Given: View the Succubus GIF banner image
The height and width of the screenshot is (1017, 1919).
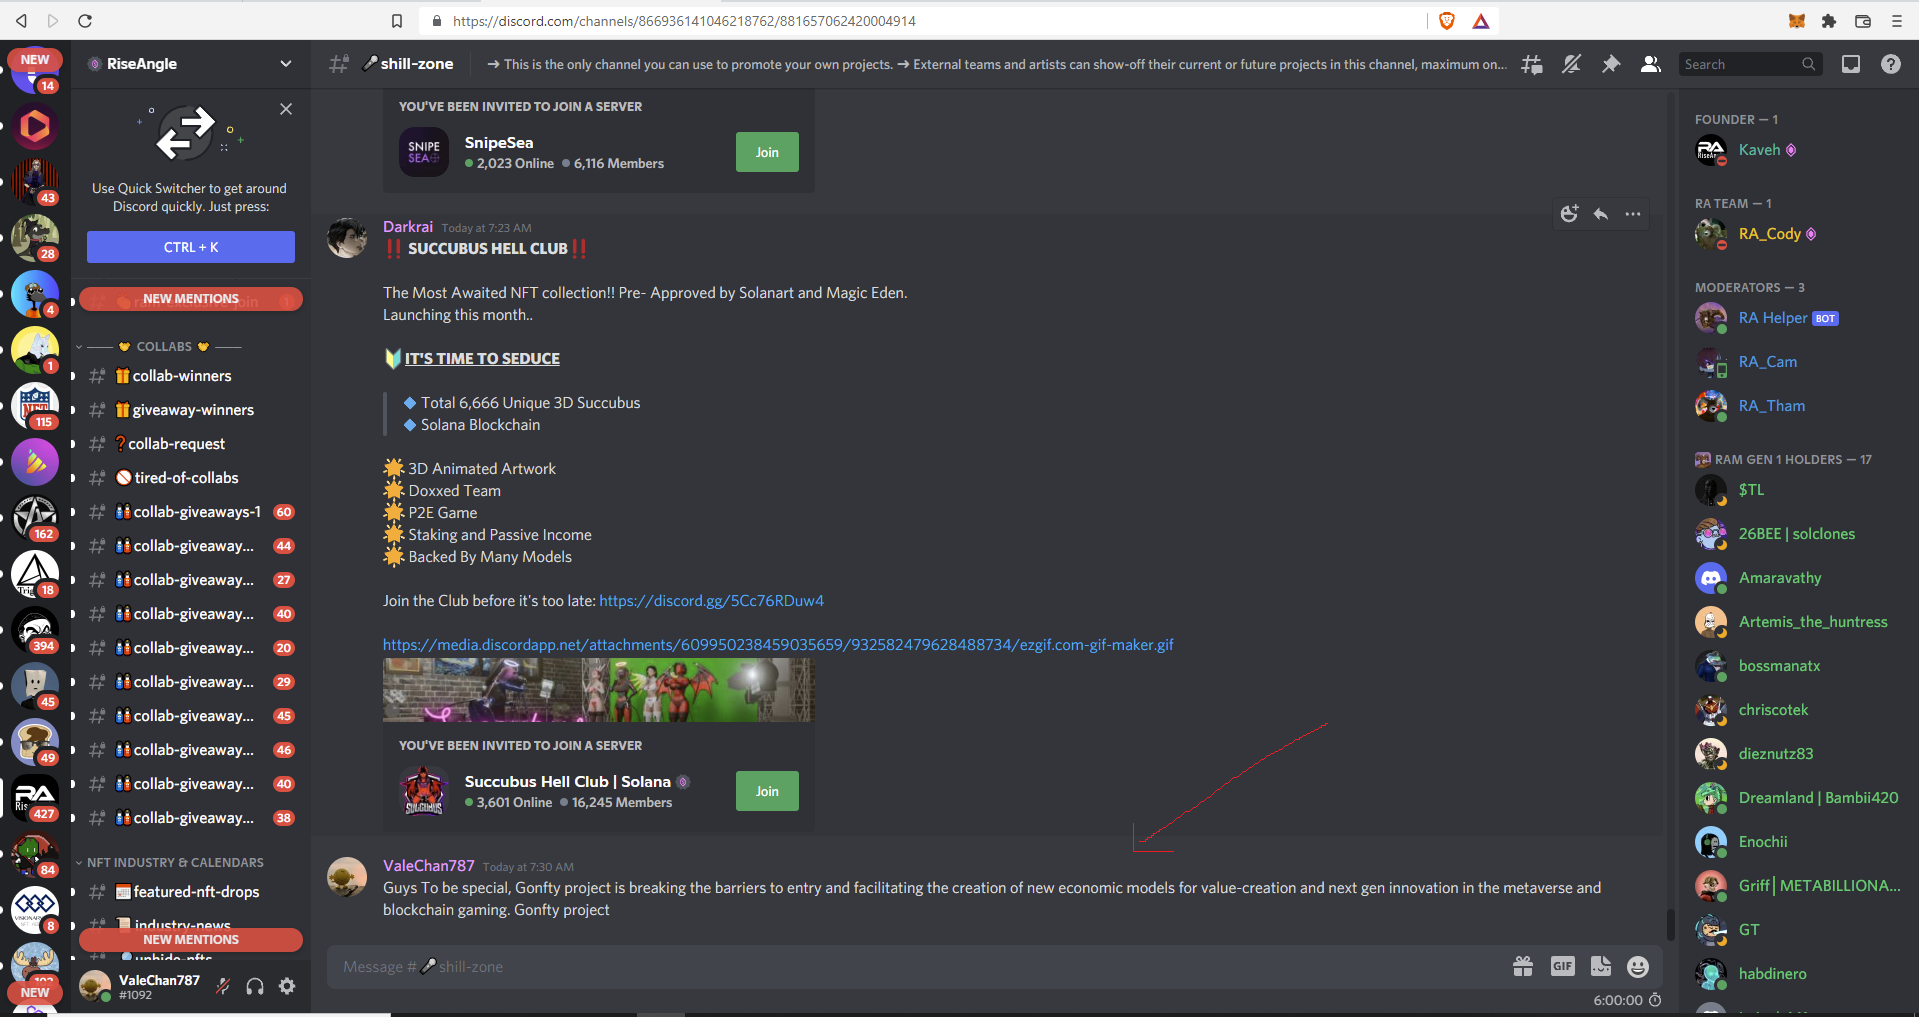Looking at the screenshot, I should click(598, 690).
